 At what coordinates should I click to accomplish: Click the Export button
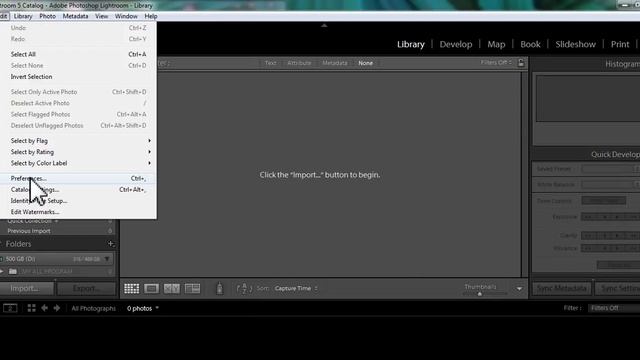[86, 289]
